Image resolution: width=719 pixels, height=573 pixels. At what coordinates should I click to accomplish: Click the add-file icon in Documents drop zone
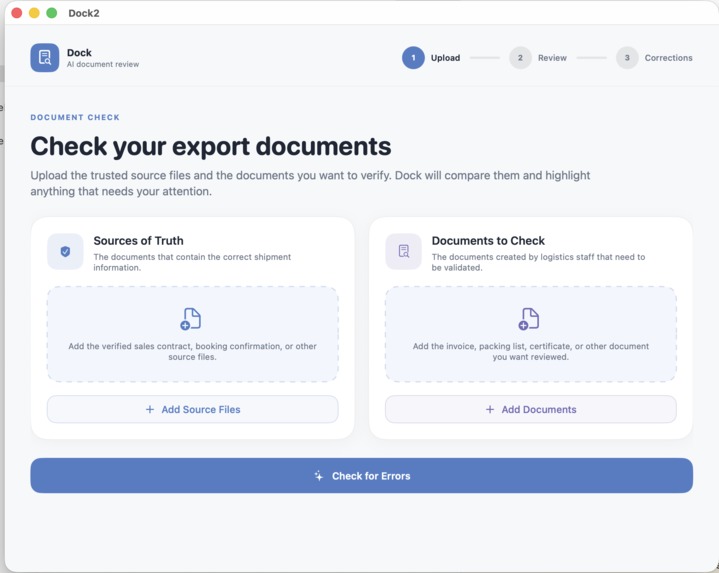pos(529,319)
